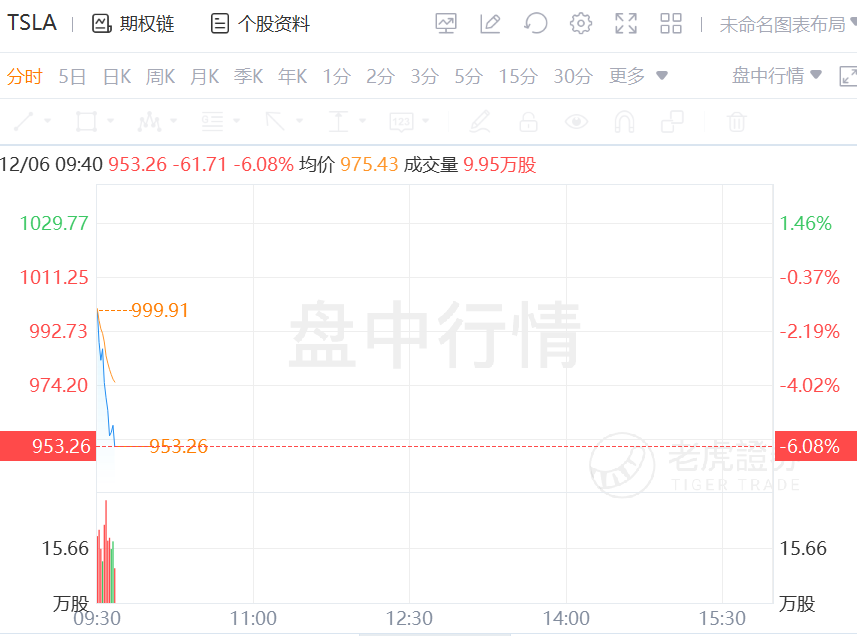Click the TSLA ticker symbol
This screenshot has height=636, width=857.
(x=32, y=23)
